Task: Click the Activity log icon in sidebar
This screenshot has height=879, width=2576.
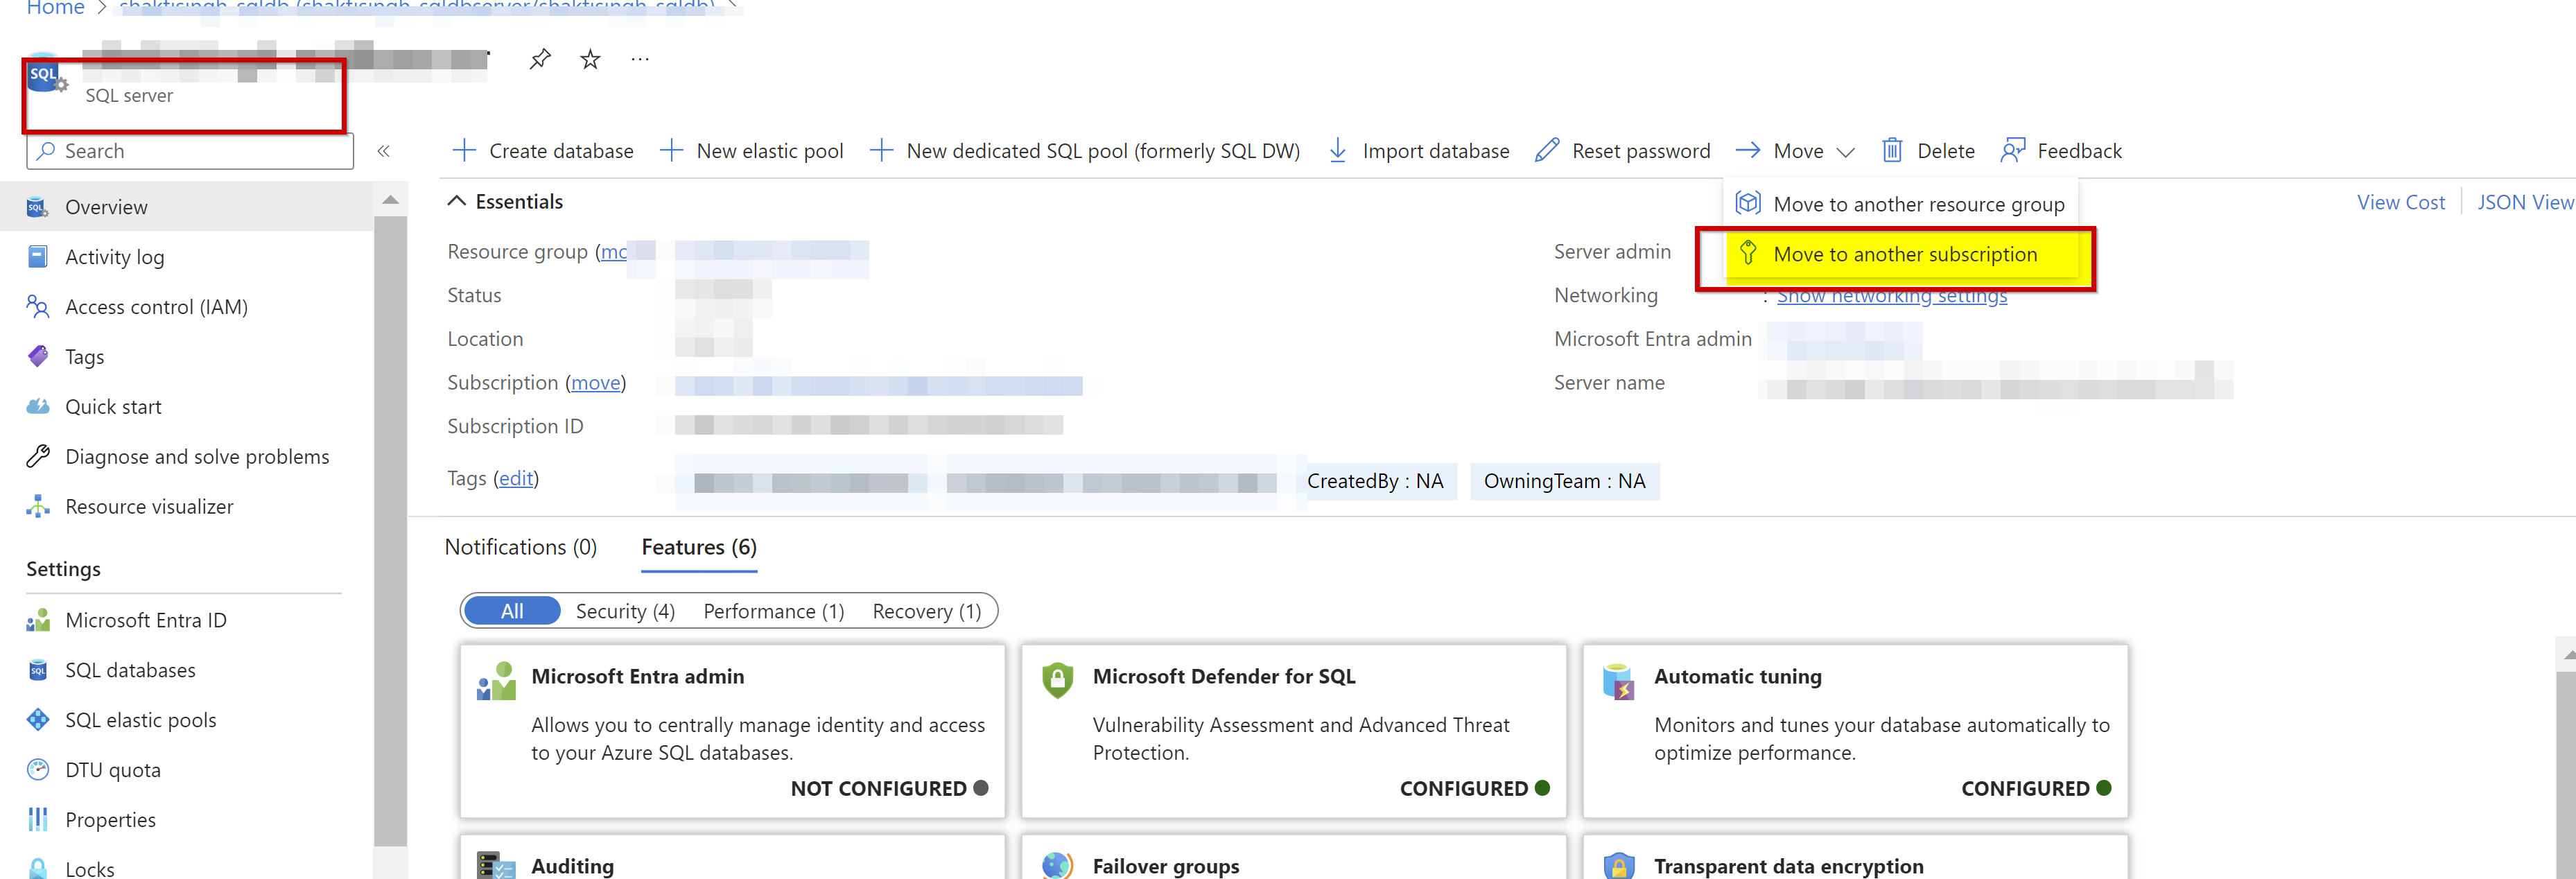Action: pos(38,257)
